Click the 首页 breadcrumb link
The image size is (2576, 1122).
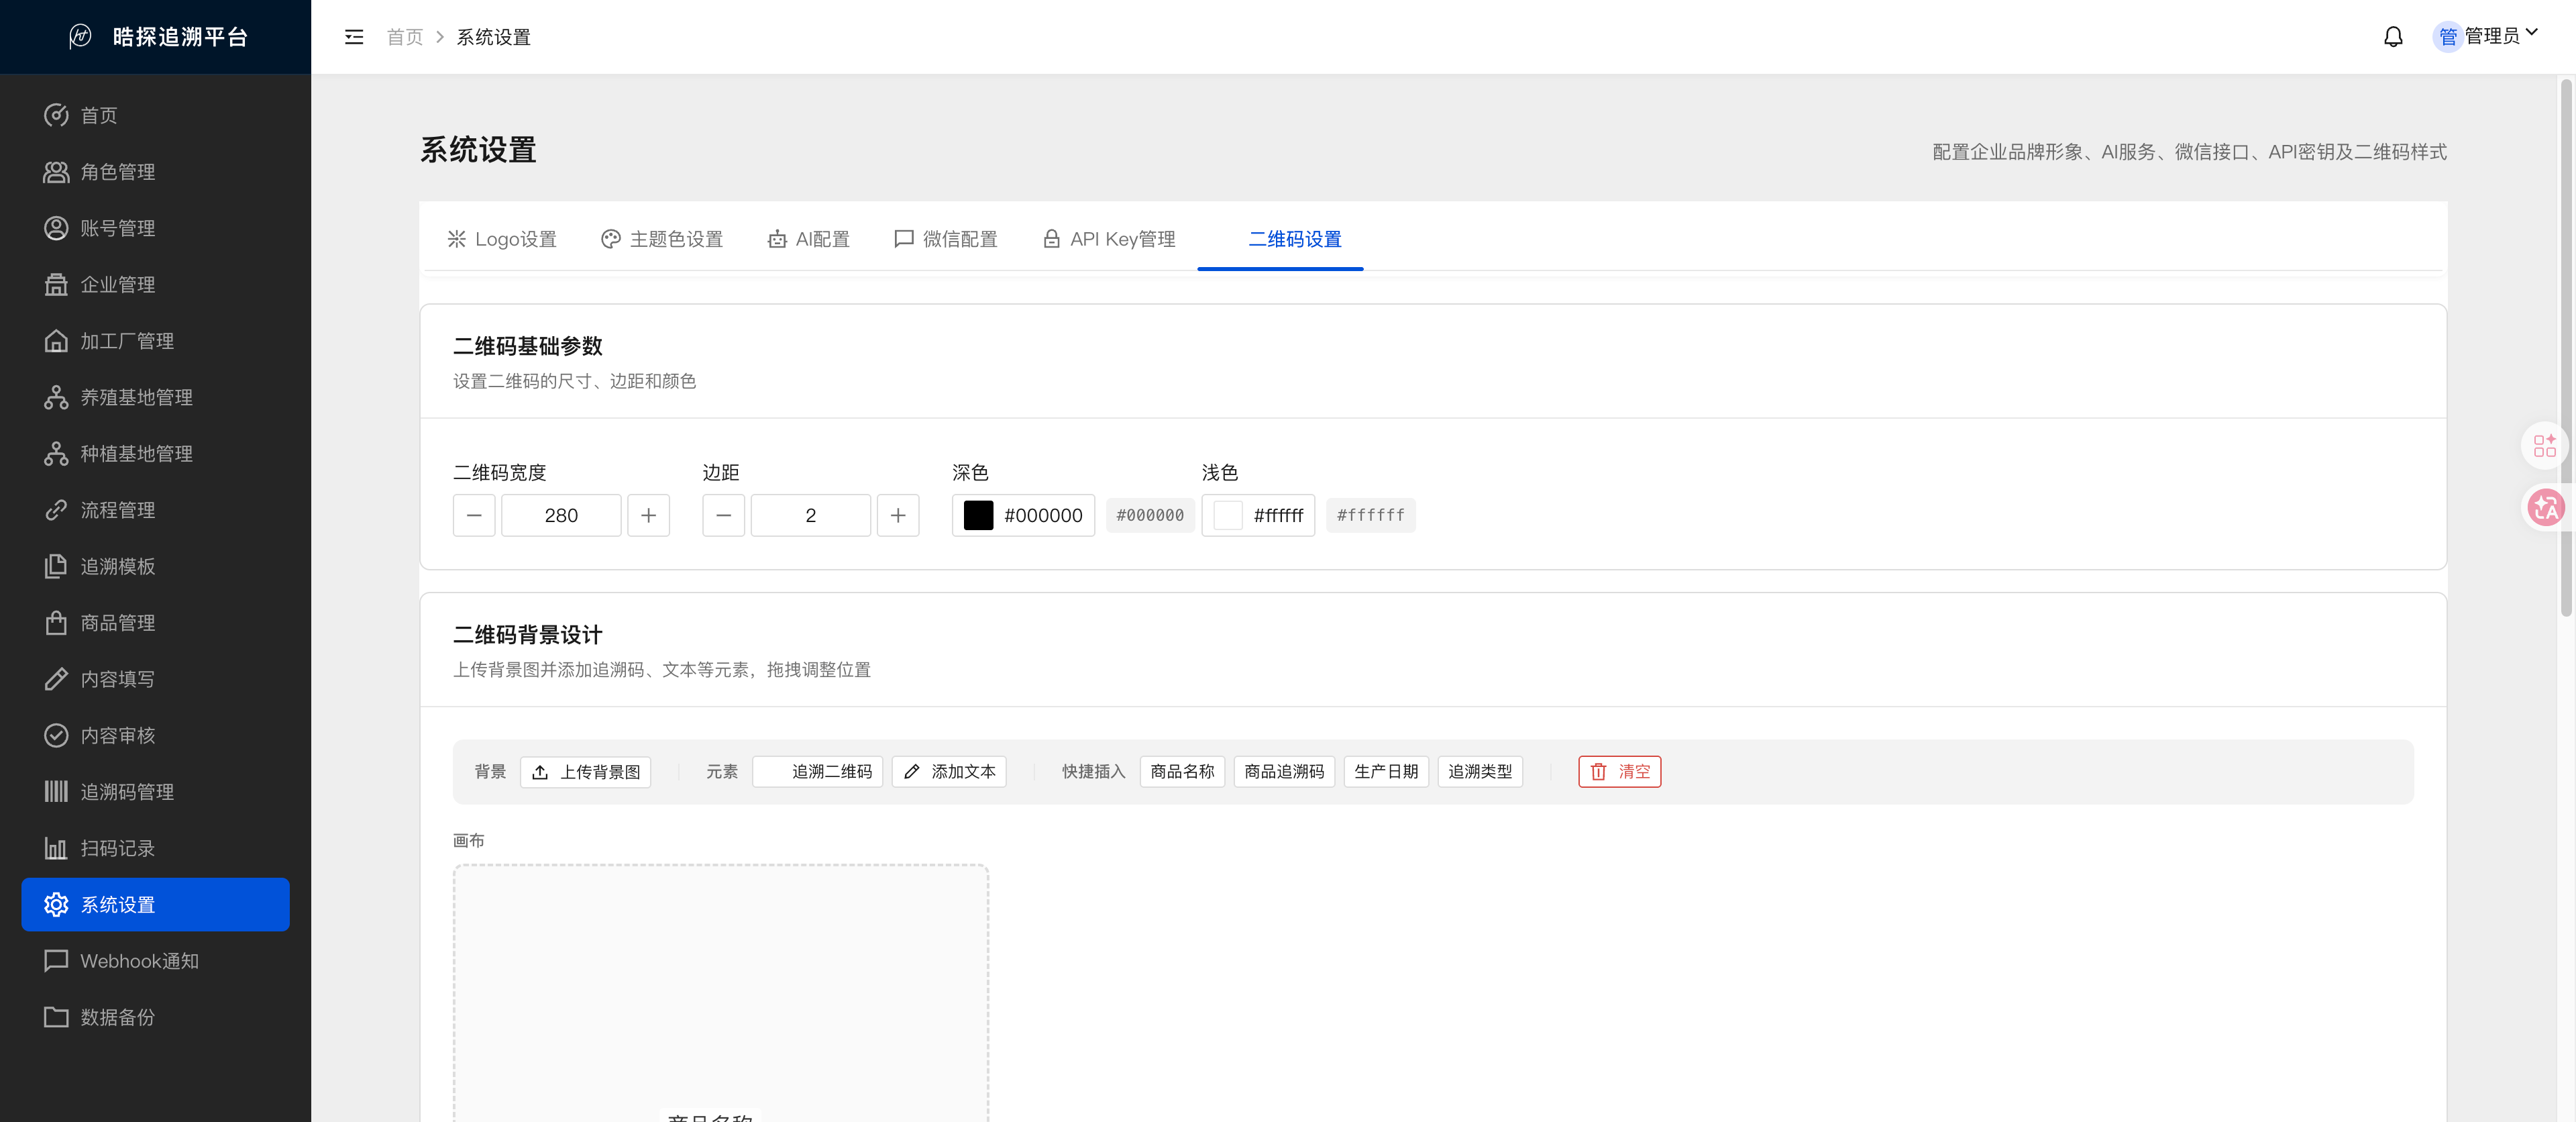pos(405,37)
